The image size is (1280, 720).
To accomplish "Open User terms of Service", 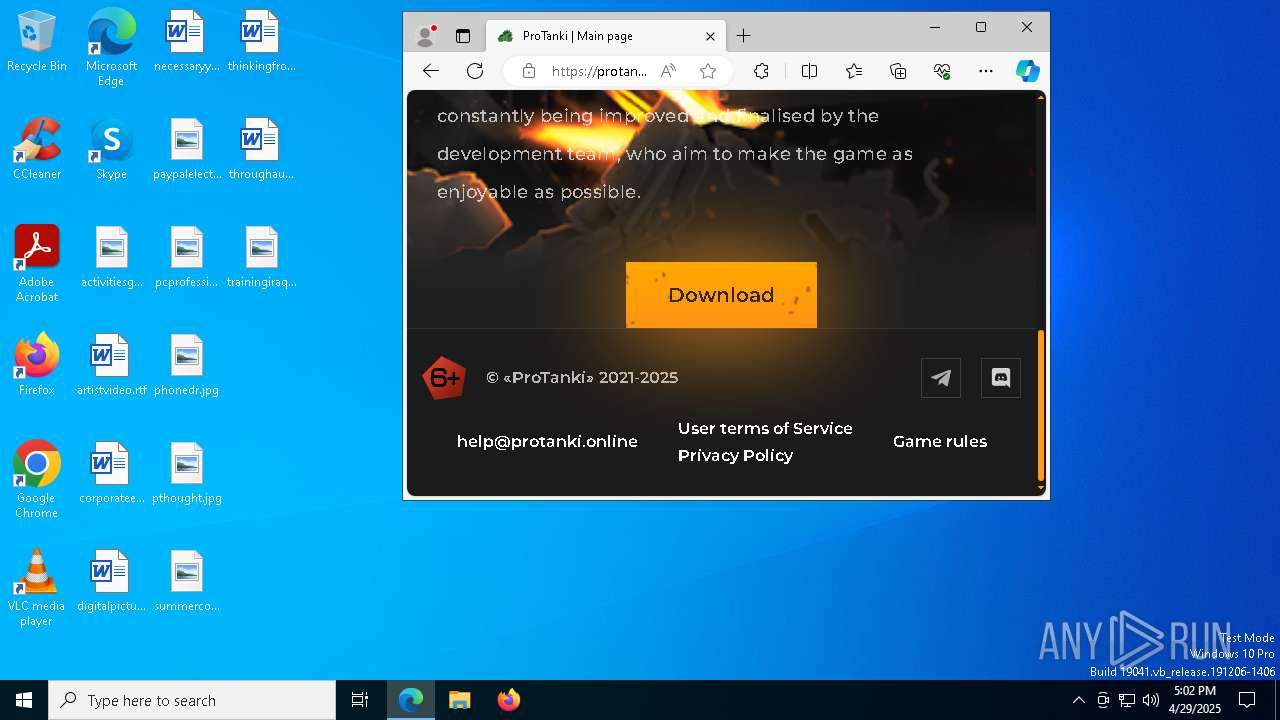I will coord(765,428).
